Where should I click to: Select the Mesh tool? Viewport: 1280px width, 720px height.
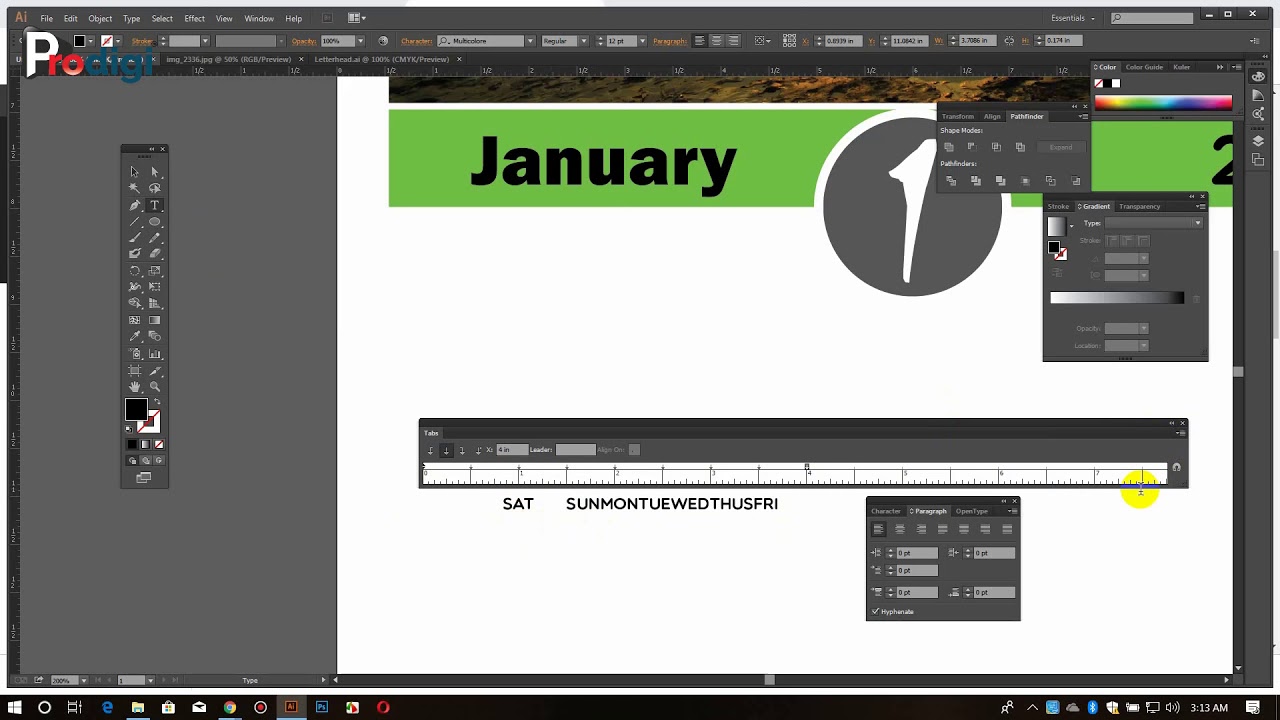tap(135, 320)
